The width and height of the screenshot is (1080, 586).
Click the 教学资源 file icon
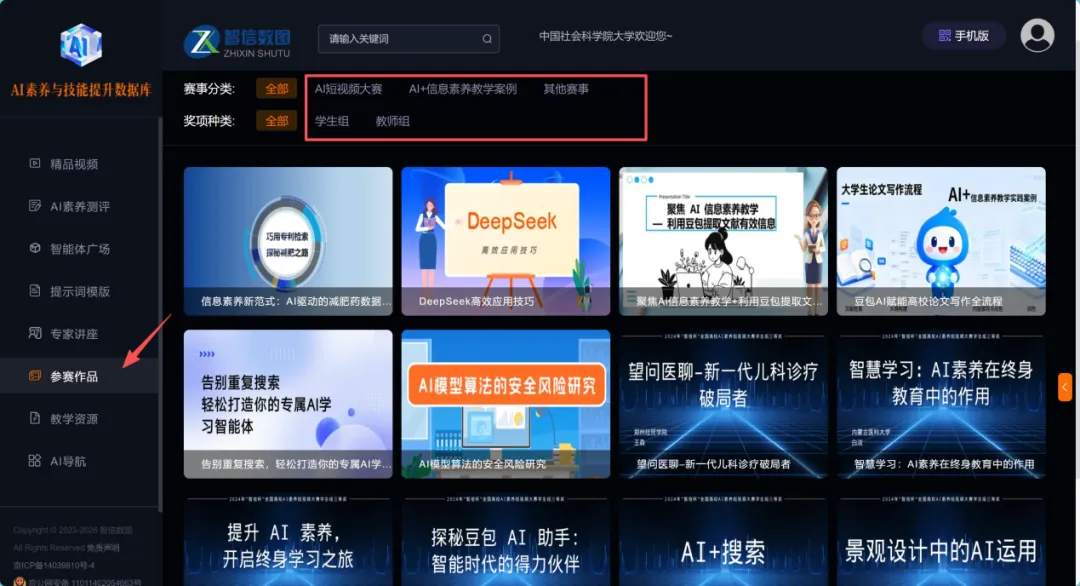click(34, 418)
